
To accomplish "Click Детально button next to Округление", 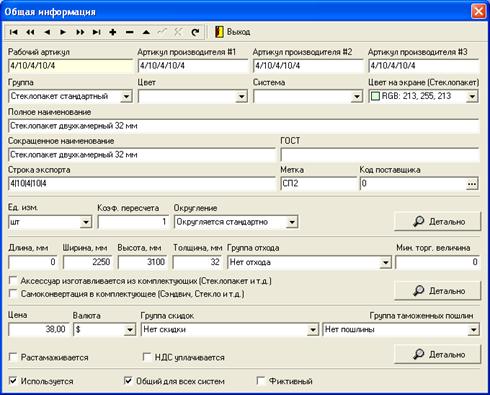I will coord(438,221).
